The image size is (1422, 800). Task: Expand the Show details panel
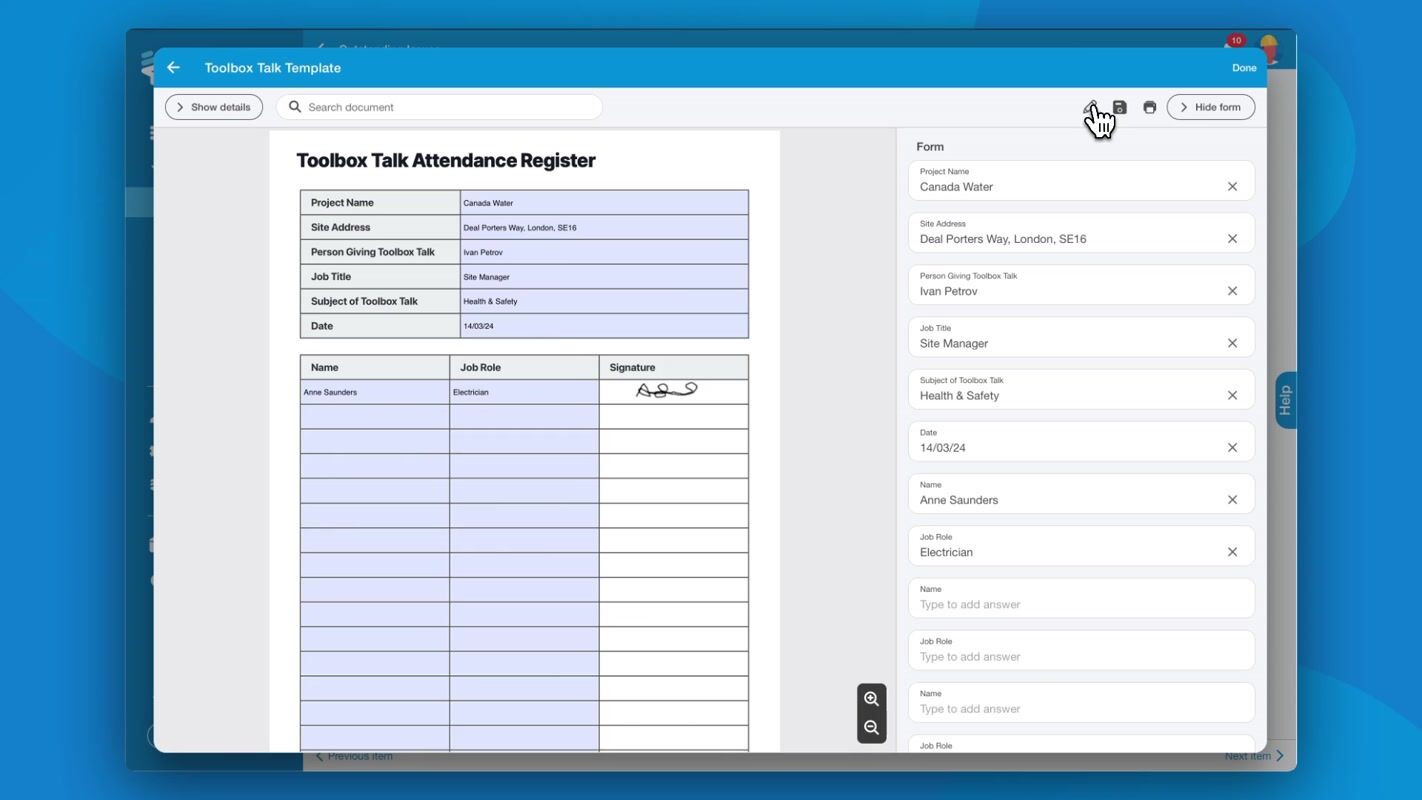214,107
